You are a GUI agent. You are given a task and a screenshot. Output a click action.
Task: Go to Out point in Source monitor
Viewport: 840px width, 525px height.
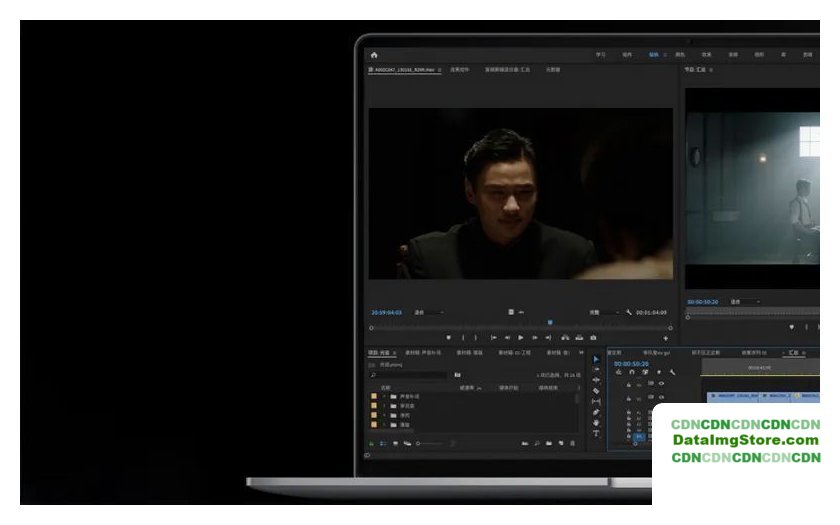click(548, 338)
